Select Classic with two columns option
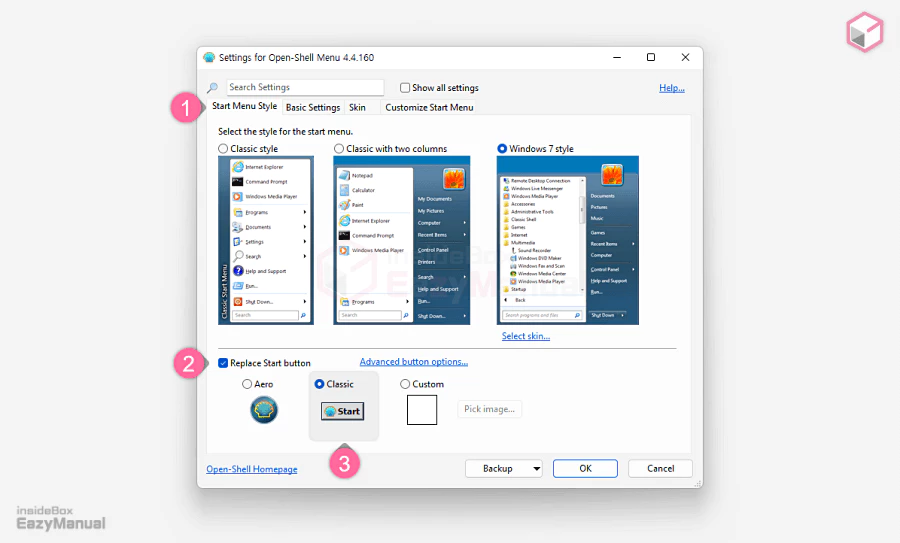Image resolution: width=900 pixels, height=543 pixels. tap(339, 149)
